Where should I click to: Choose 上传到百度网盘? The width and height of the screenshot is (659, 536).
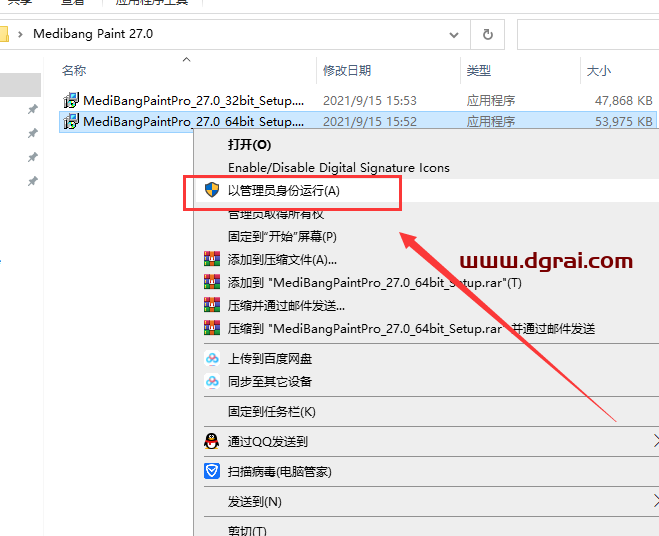point(270,359)
